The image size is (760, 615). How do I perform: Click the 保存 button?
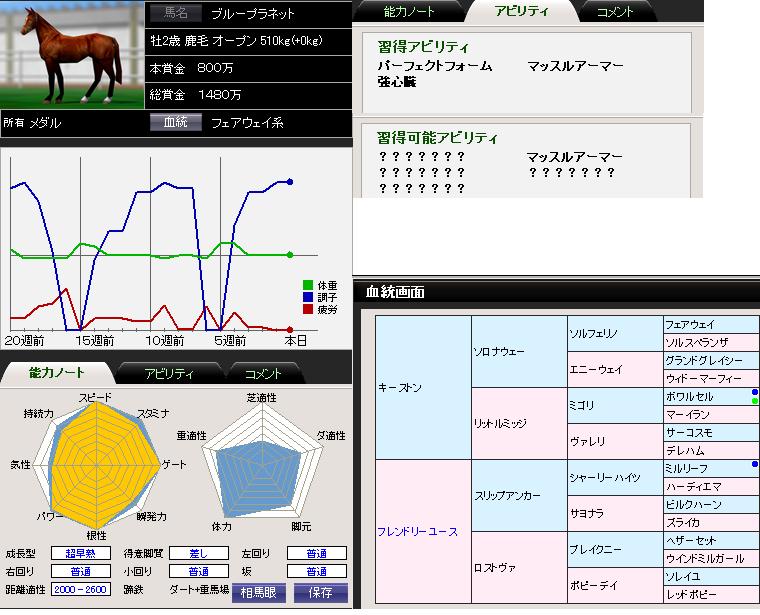tap(320, 592)
